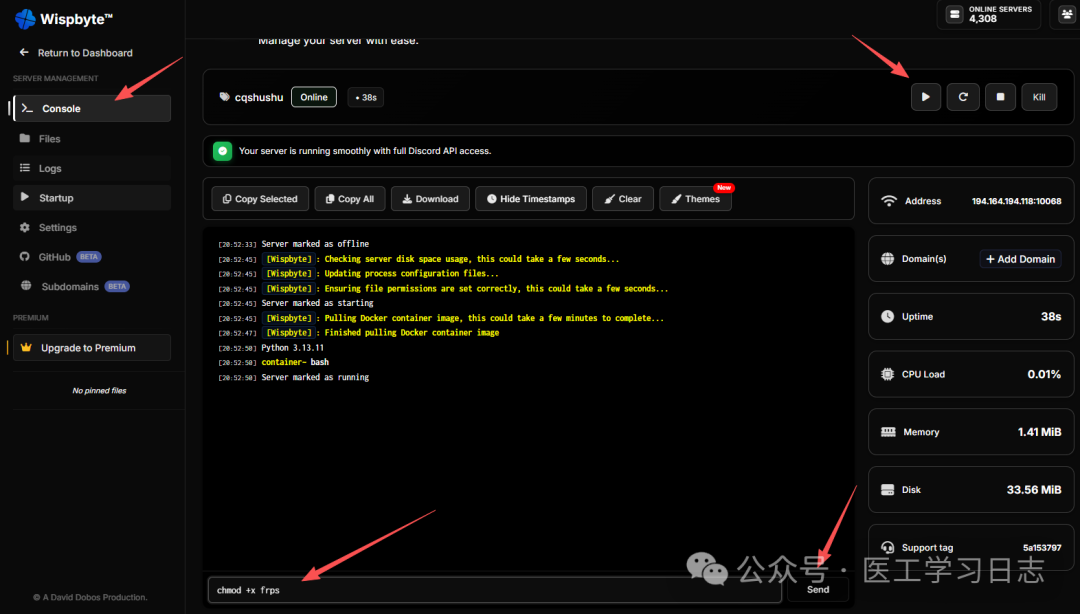Click the Files folder icon
Image resolution: width=1080 pixels, height=614 pixels.
[25, 139]
